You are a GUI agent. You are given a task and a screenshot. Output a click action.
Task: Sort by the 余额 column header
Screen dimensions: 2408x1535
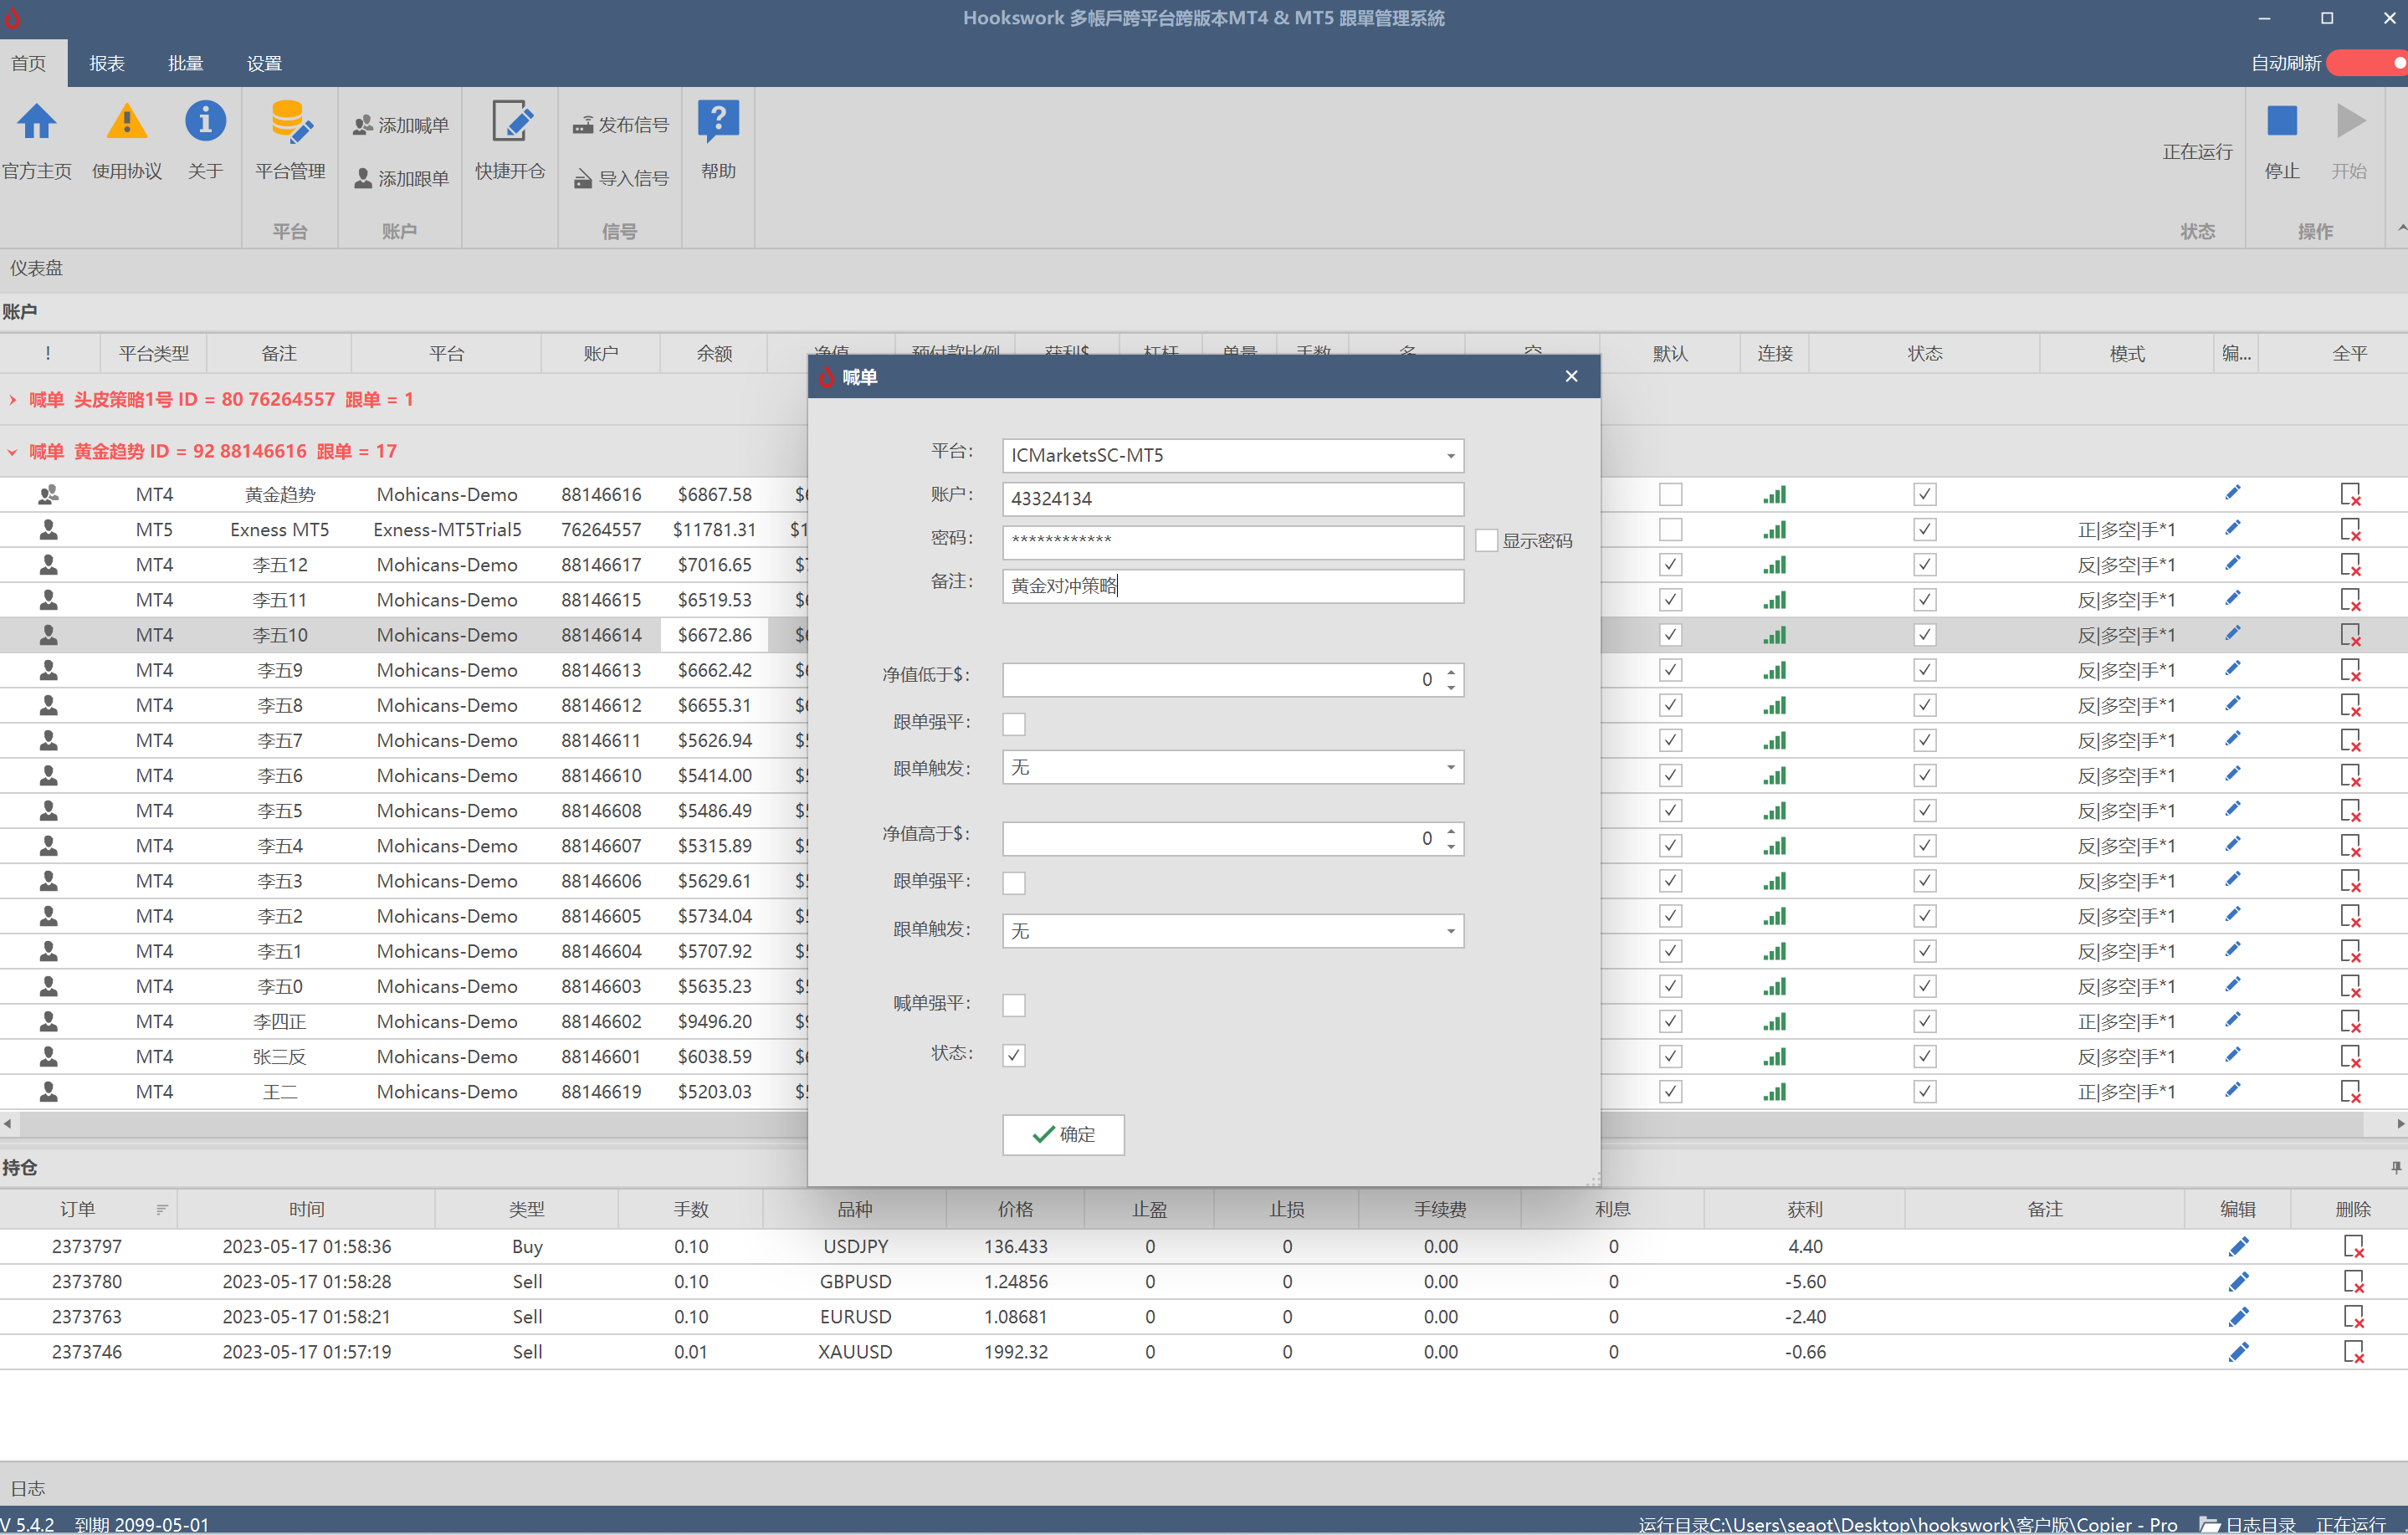(714, 353)
